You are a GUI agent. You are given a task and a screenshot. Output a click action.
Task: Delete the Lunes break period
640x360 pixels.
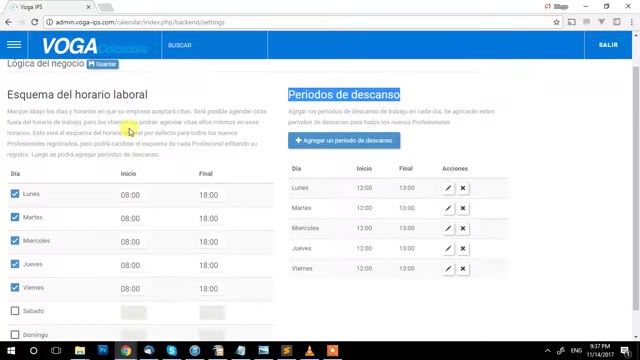point(463,188)
